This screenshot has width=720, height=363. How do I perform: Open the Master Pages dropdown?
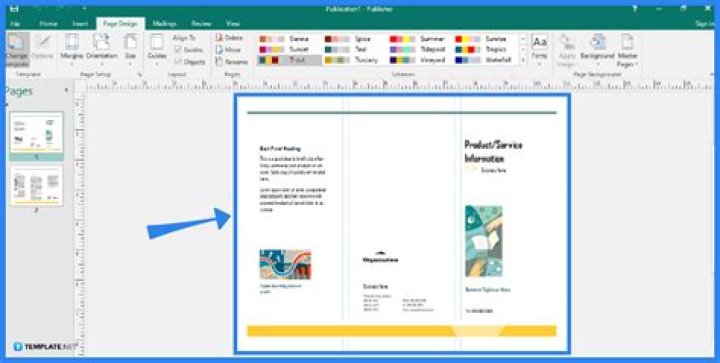click(627, 50)
